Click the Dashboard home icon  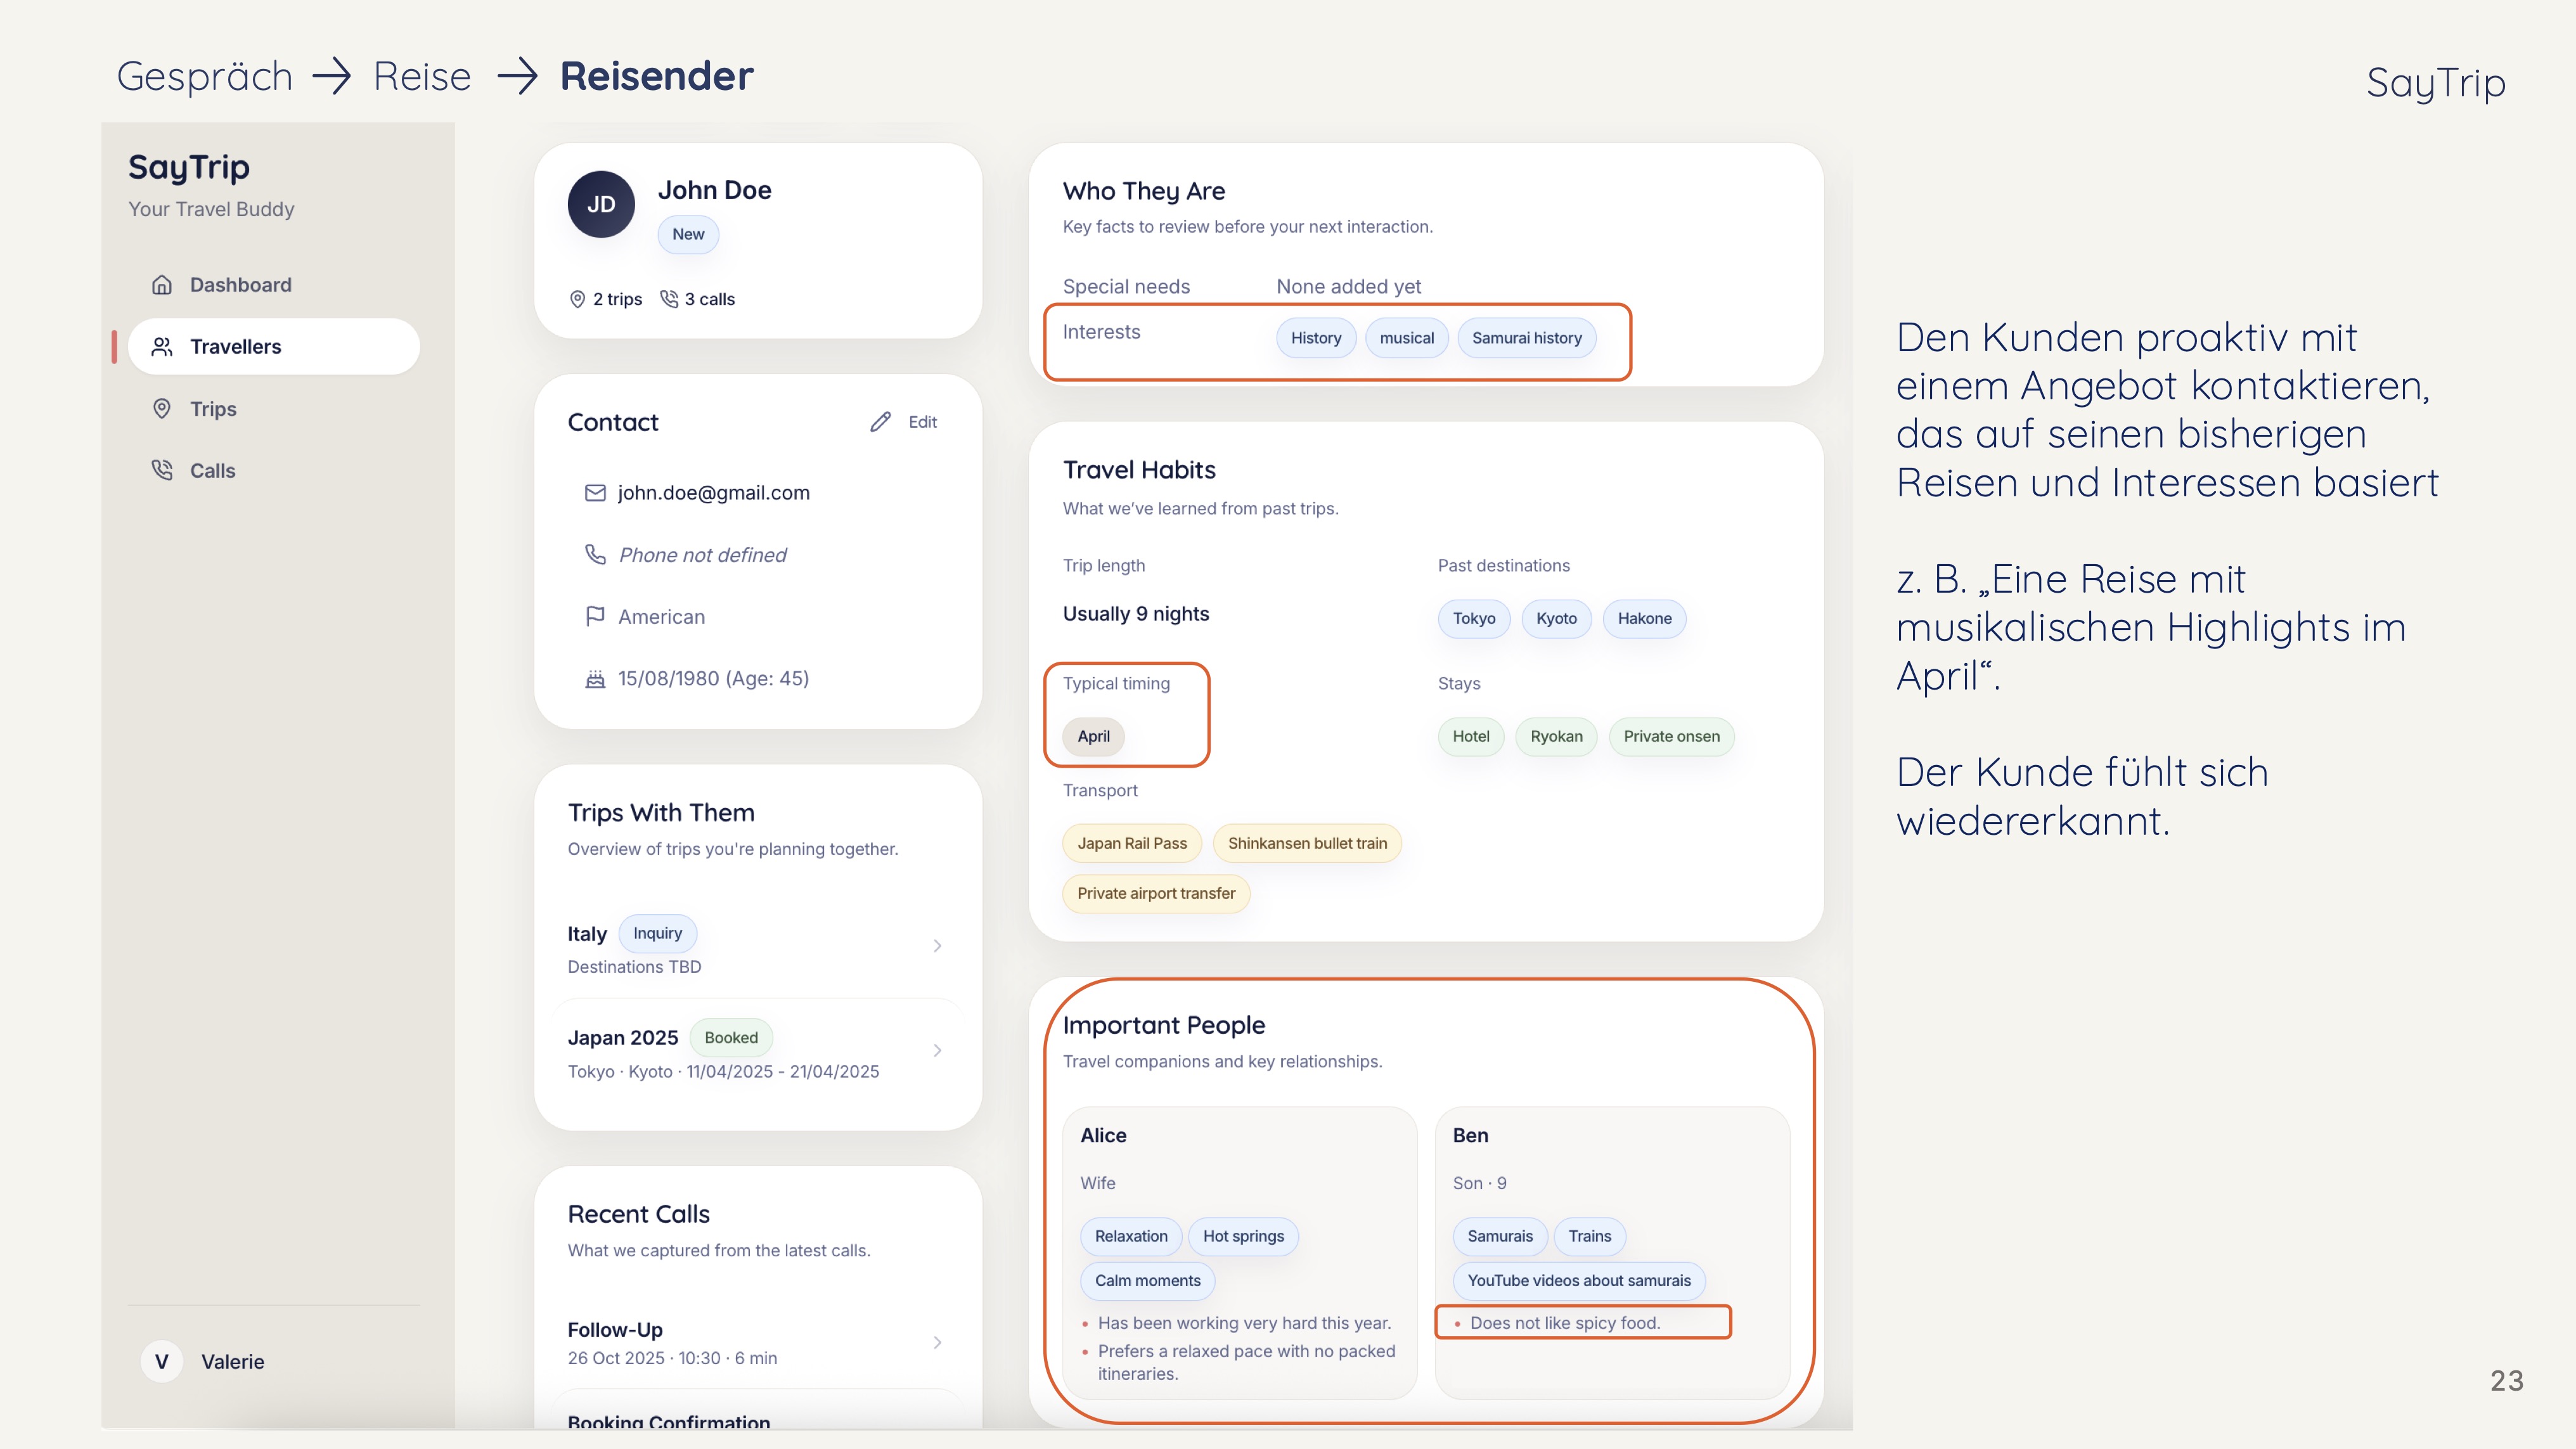[161, 285]
